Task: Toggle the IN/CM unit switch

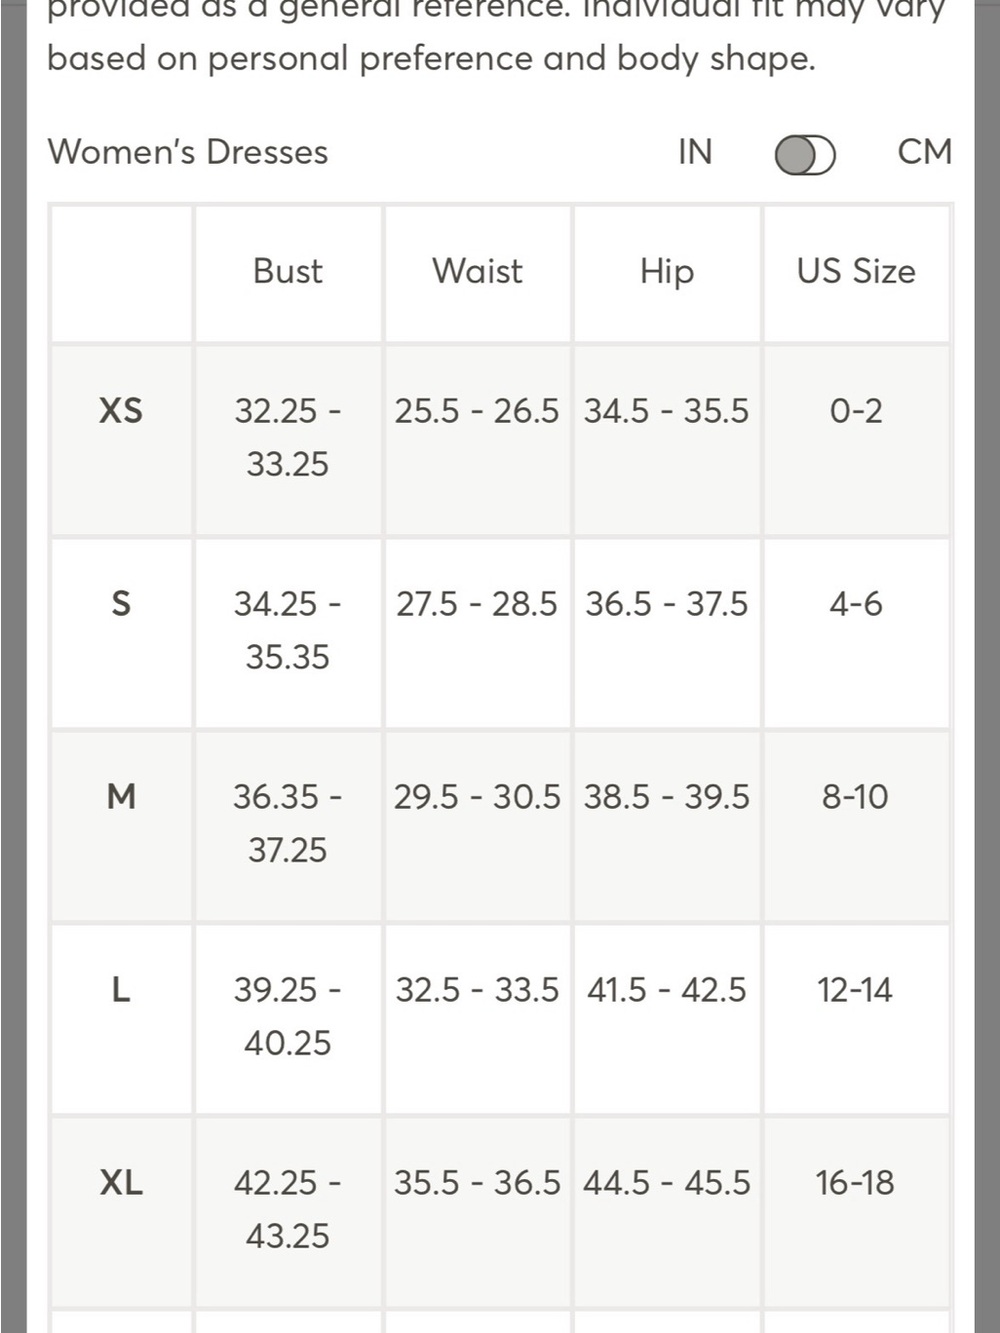Action: pyautogui.click(x=805, y=155)
